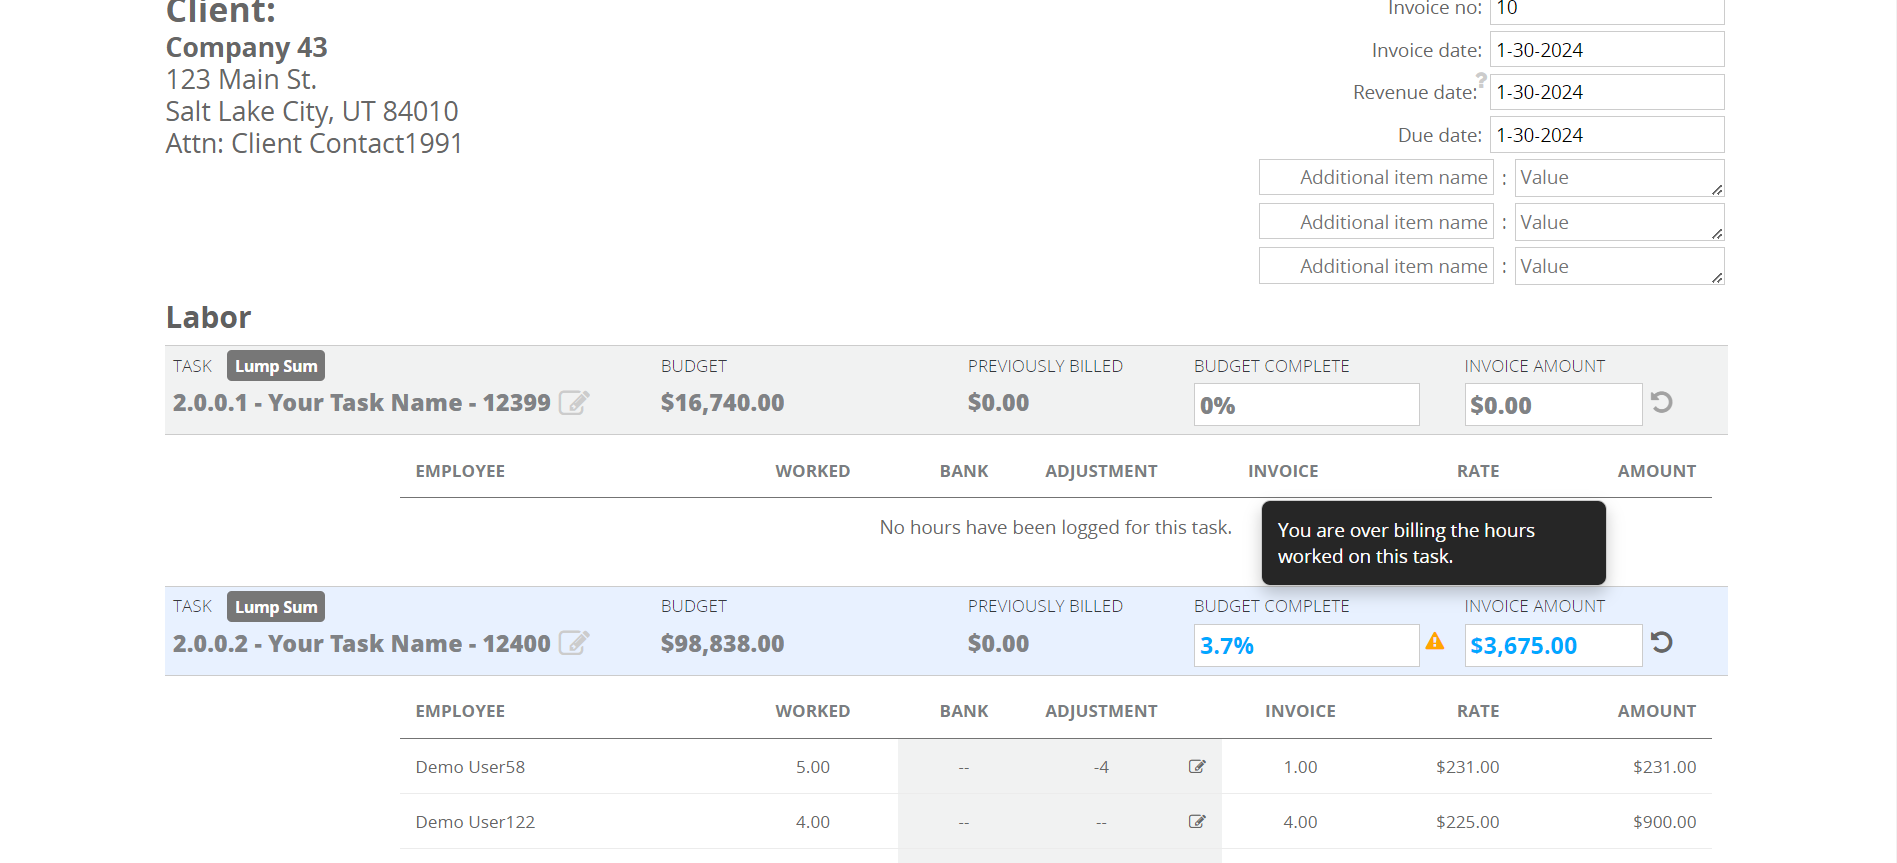Click the Revenue date help question mark
This screenshot has height=863, width=1897.
click(x=1481, y=79)
